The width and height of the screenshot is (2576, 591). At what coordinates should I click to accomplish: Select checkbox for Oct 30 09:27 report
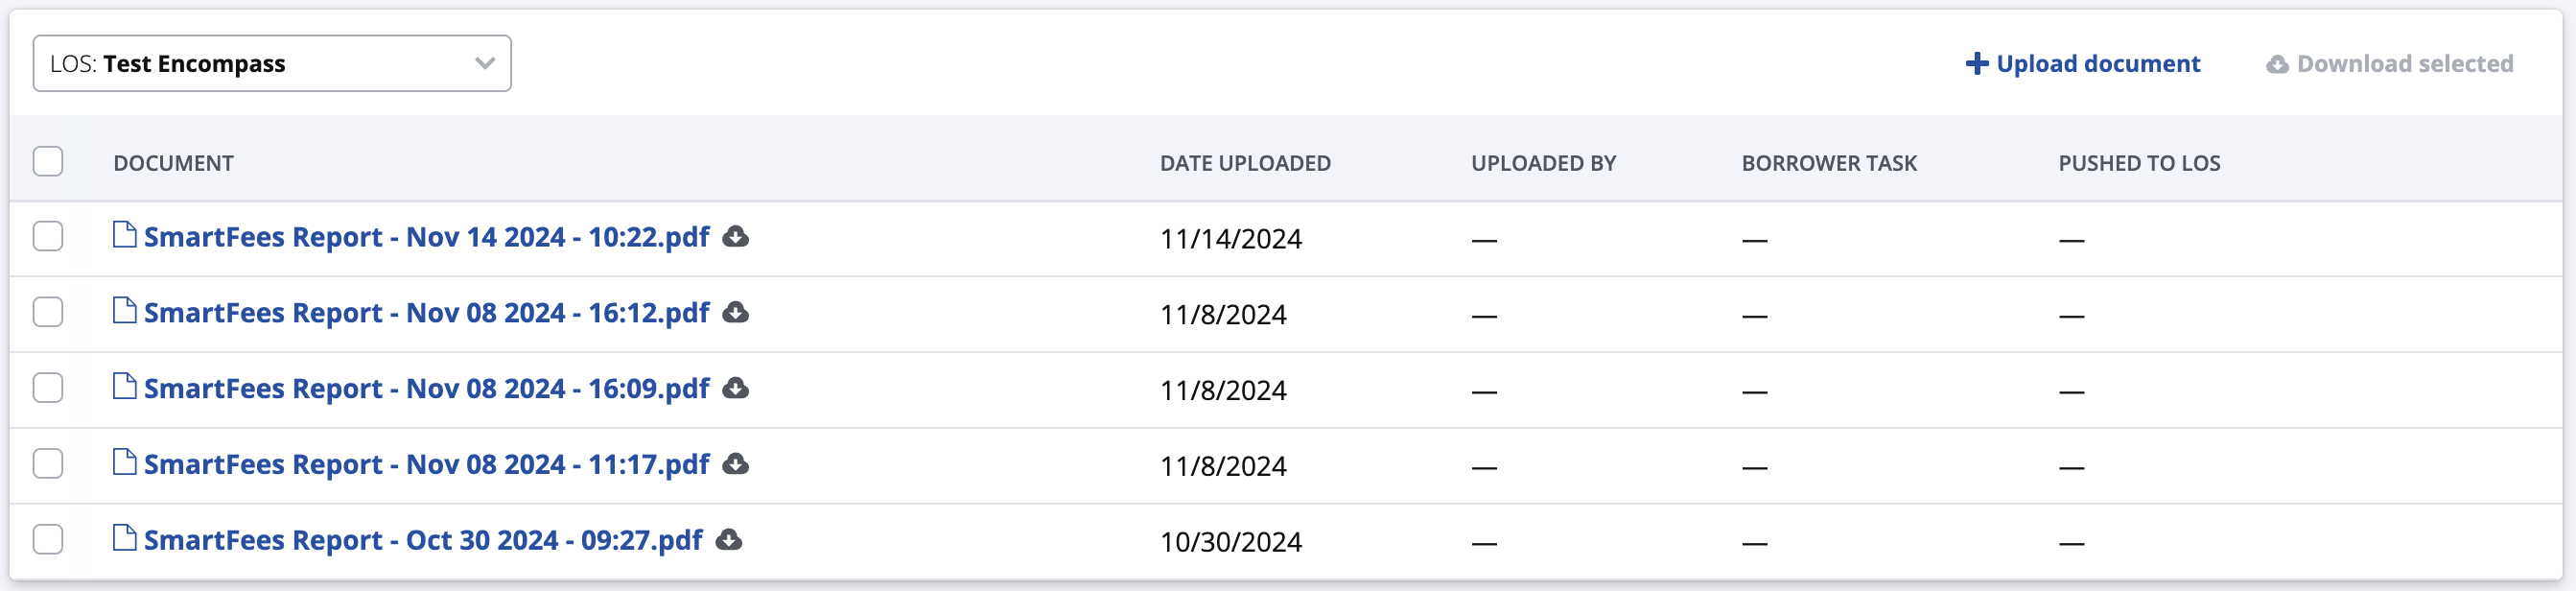[48, 540]
